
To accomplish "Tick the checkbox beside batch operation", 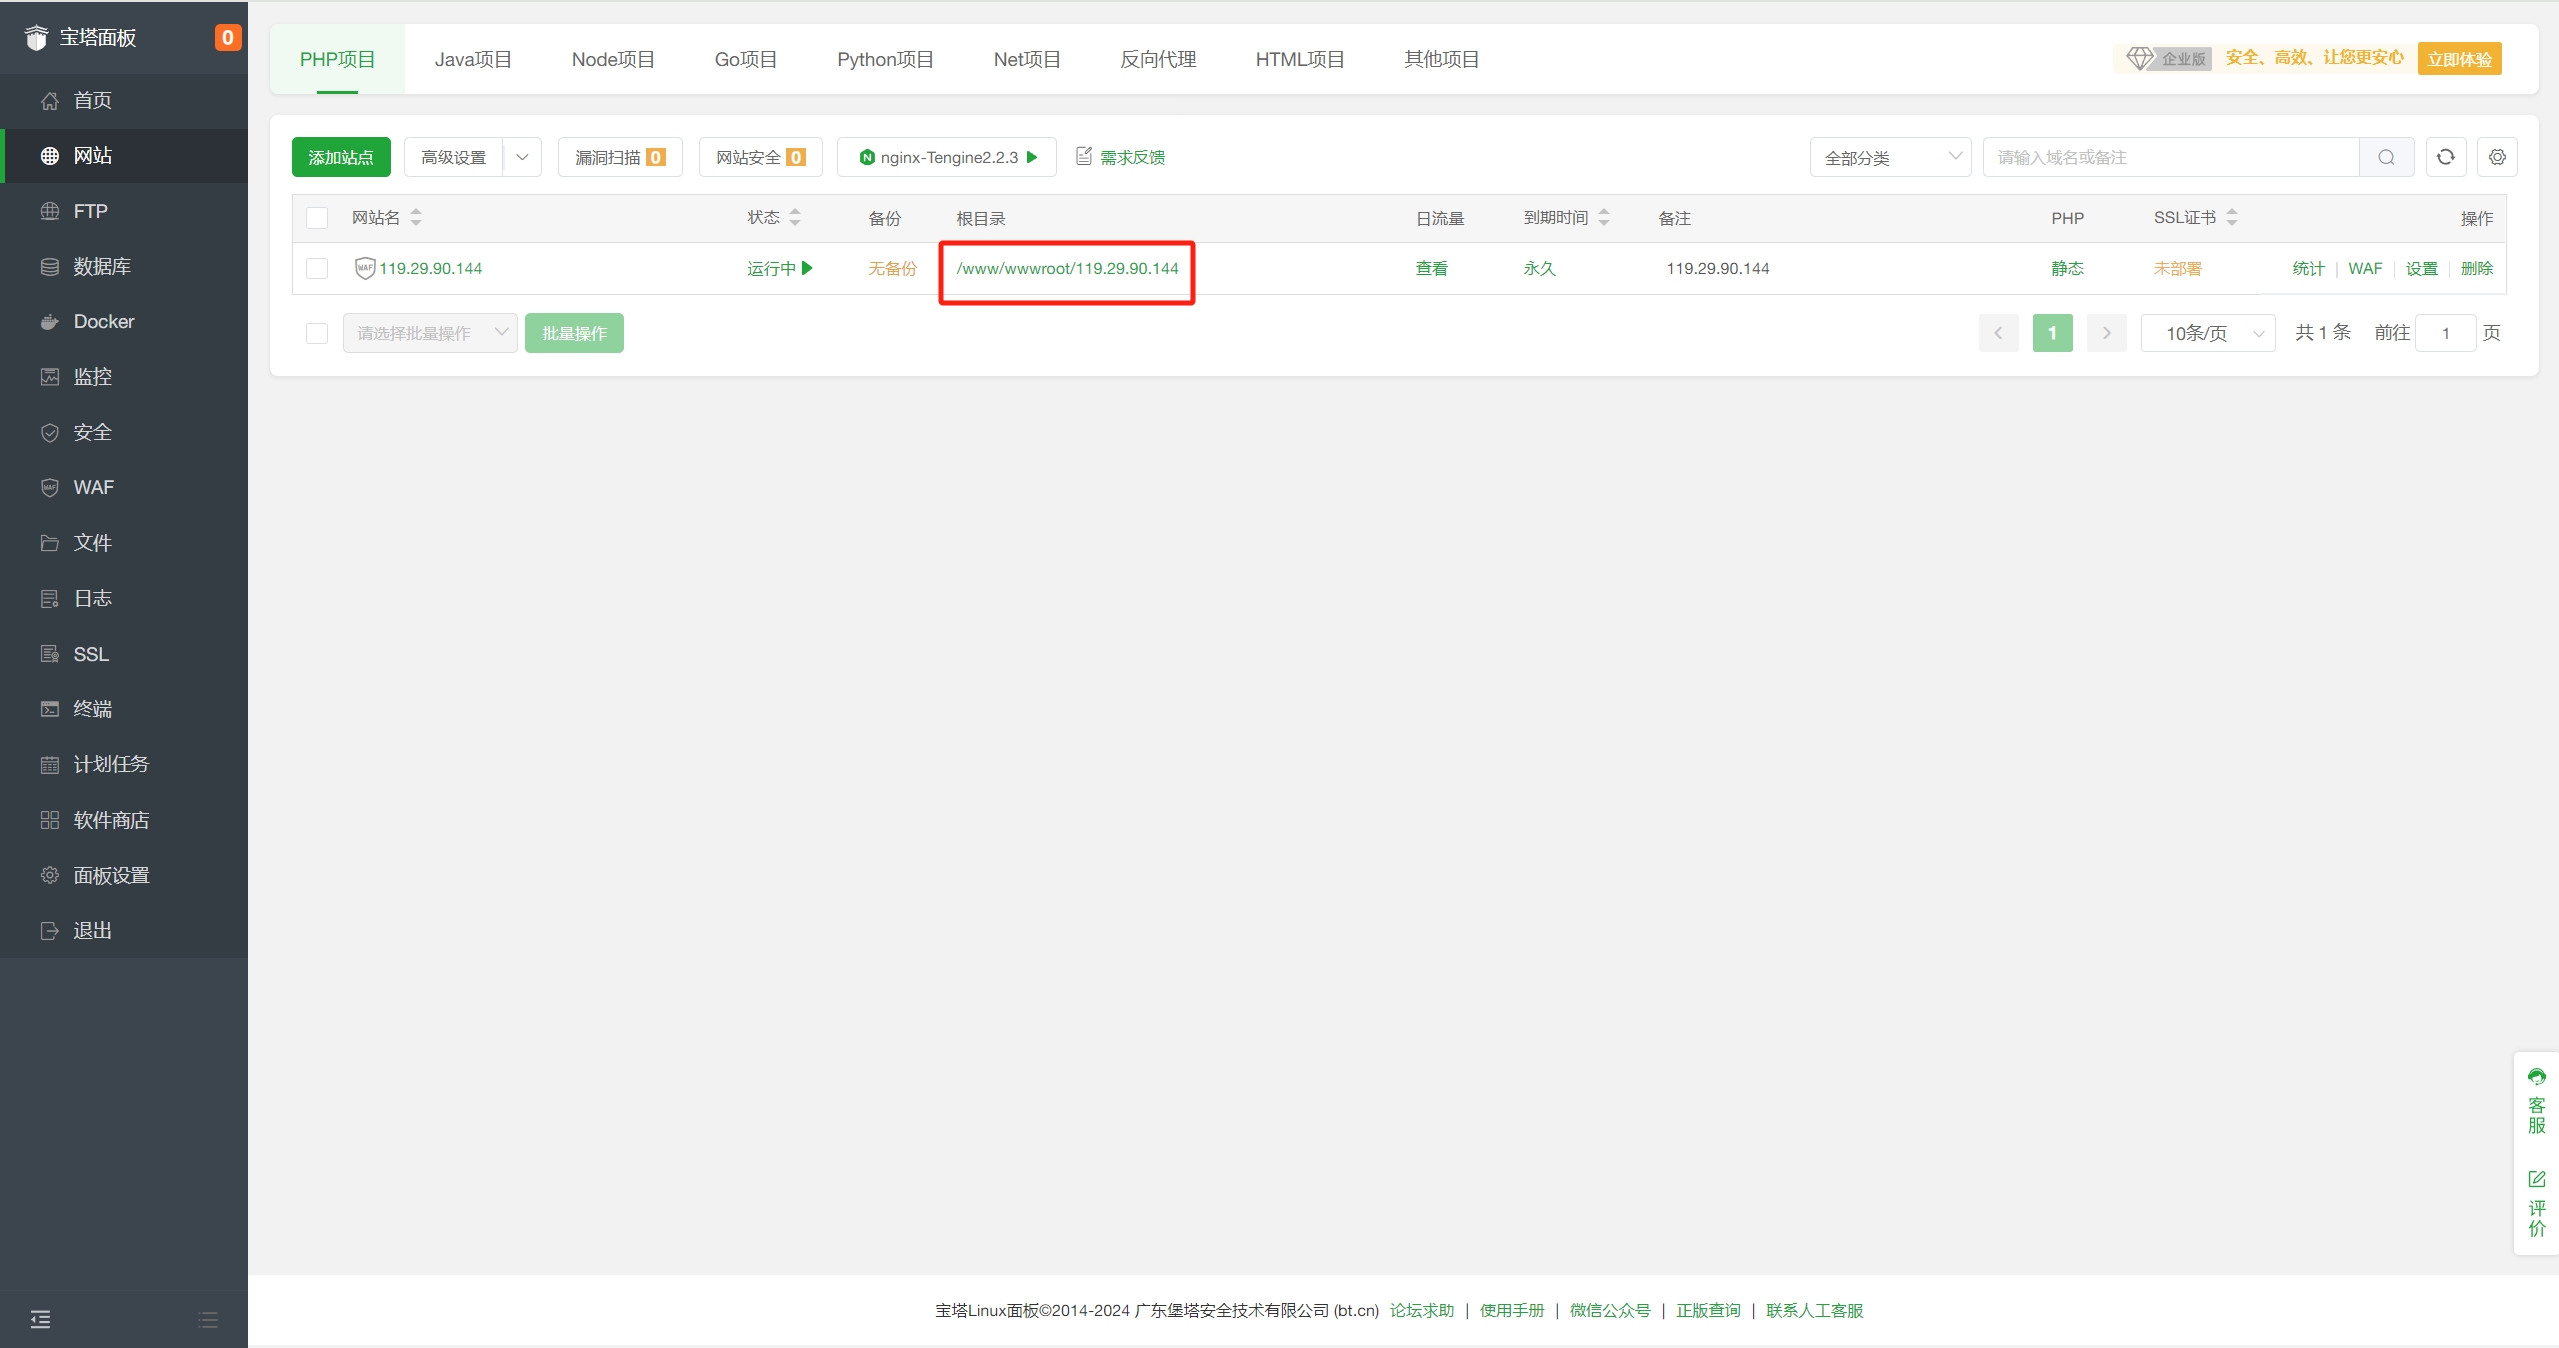I will tap(317, 333).
